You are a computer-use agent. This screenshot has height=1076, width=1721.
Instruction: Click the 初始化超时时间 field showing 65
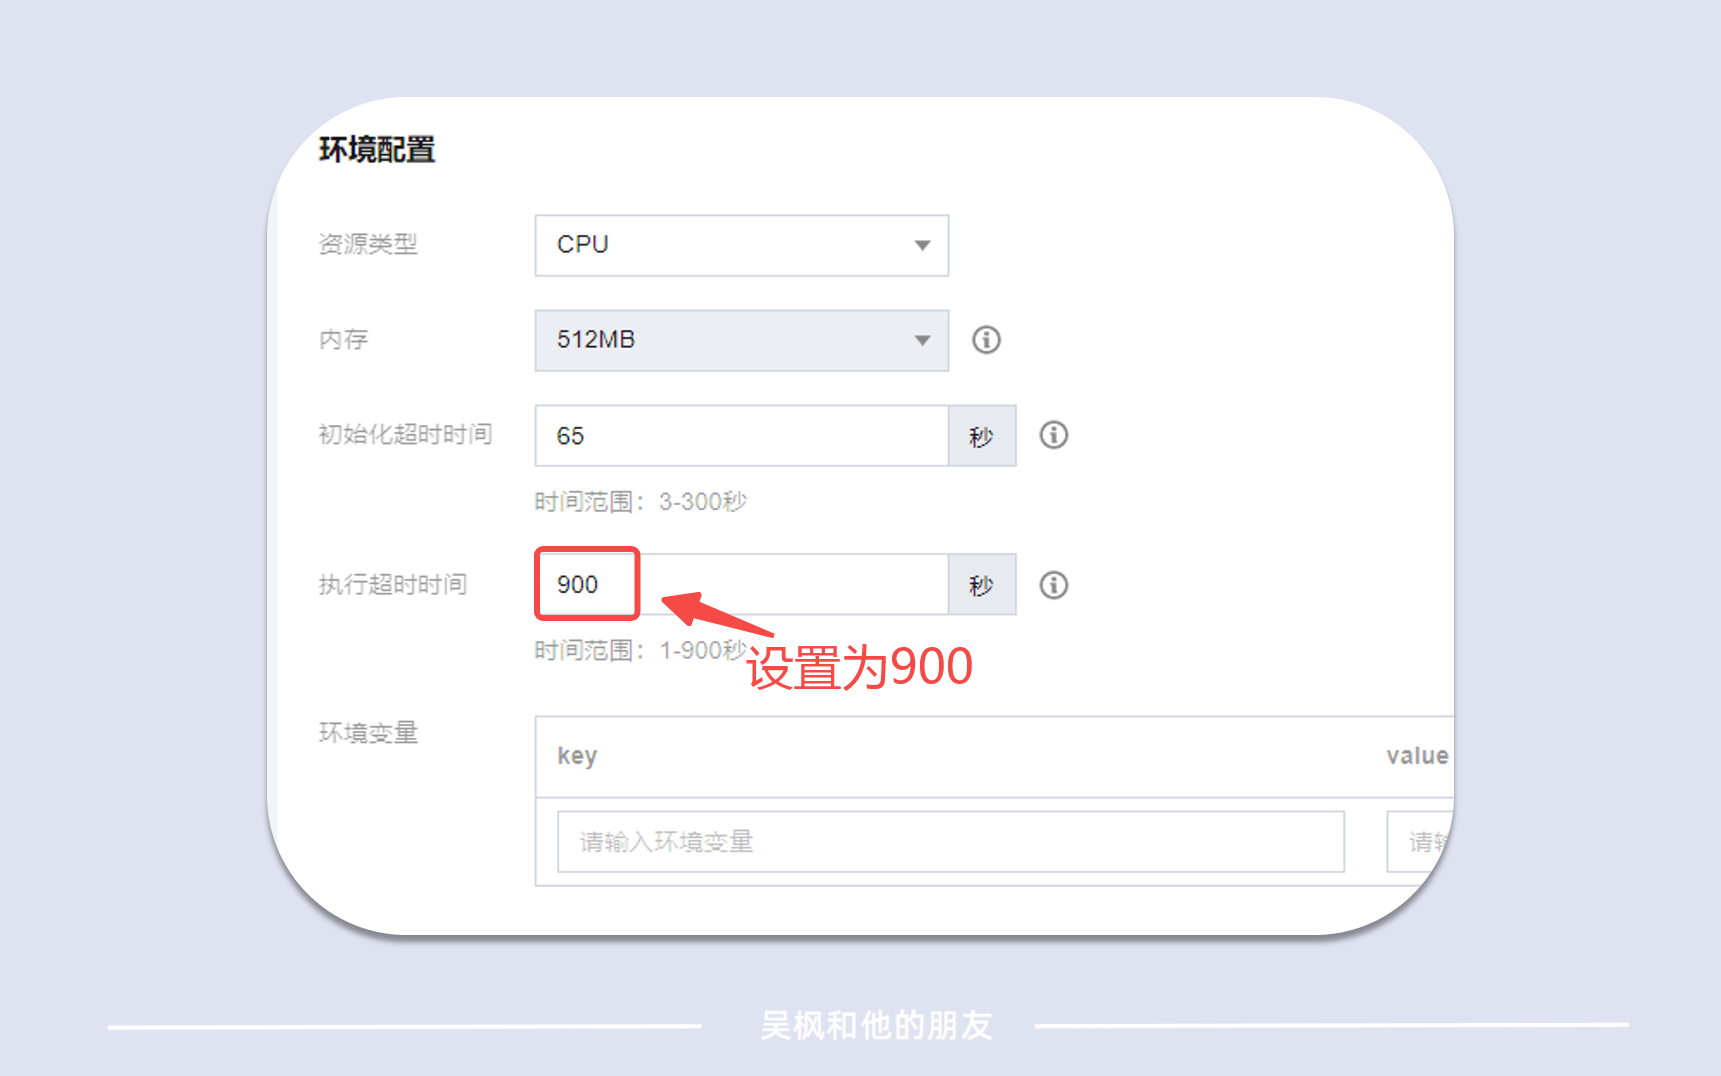click(x=741, y=435)
